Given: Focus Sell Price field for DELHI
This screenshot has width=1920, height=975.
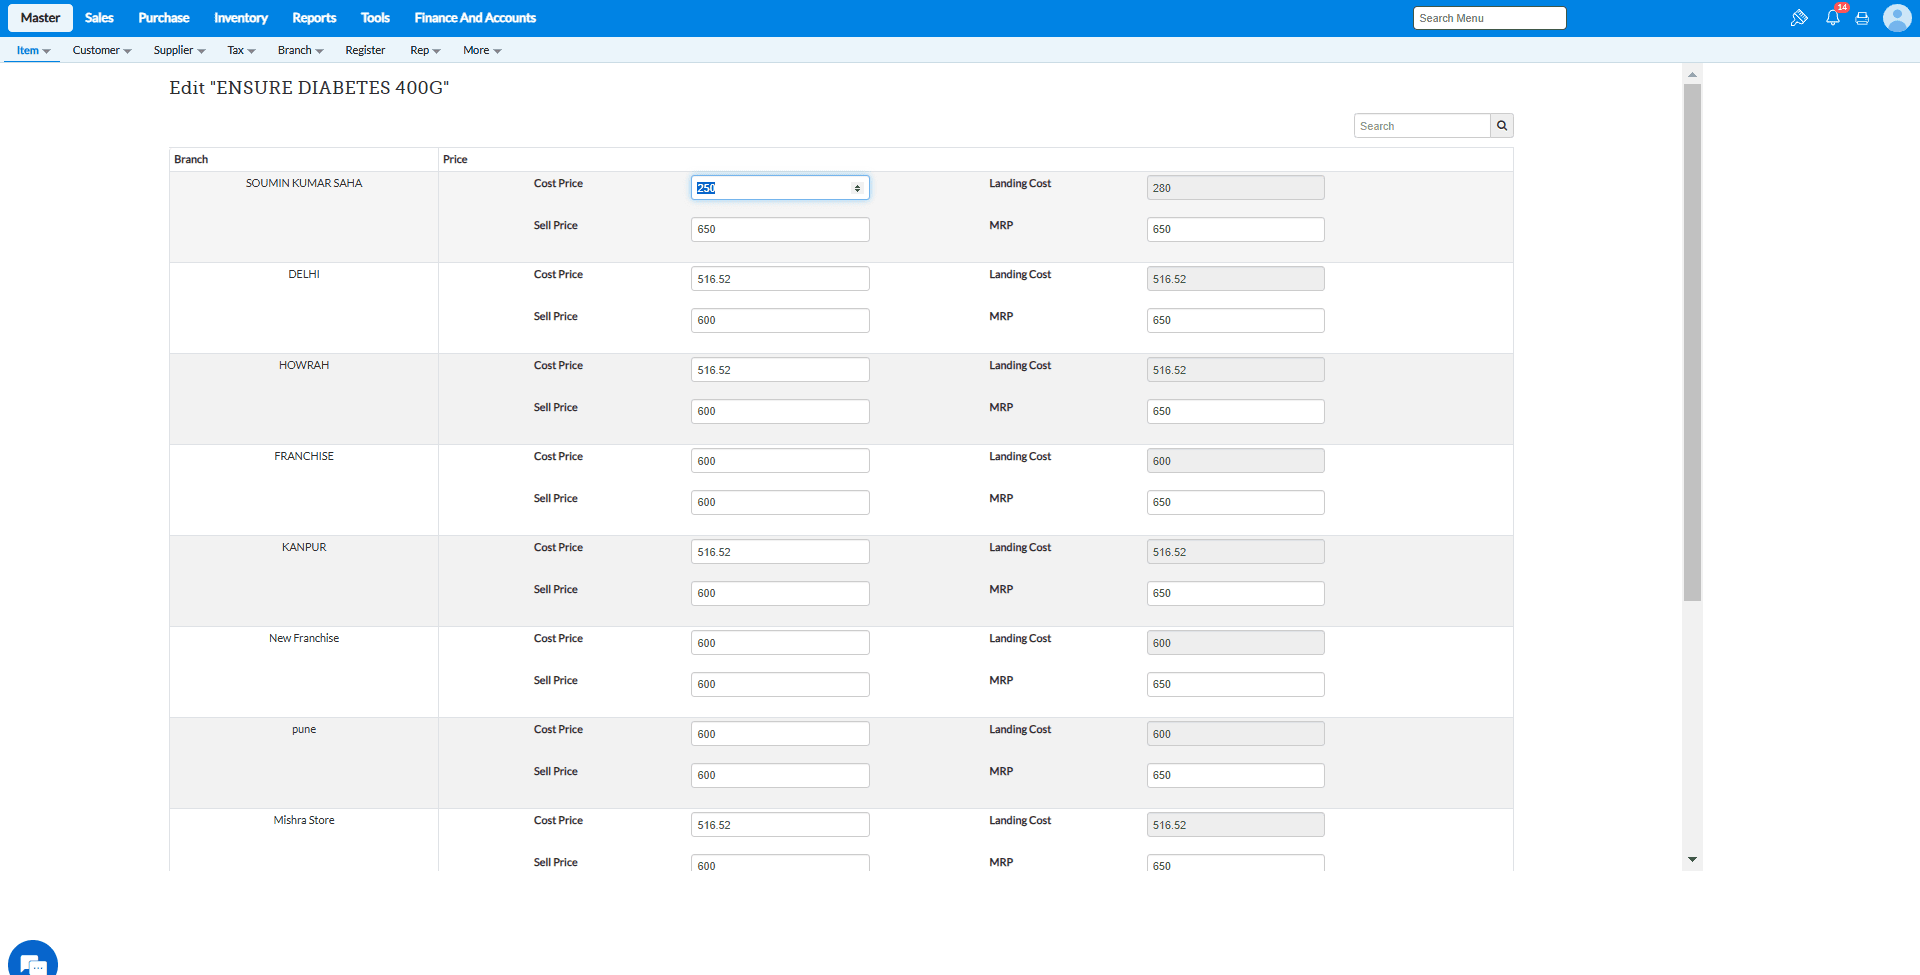Looking at the screenshot, I should 780,320.
